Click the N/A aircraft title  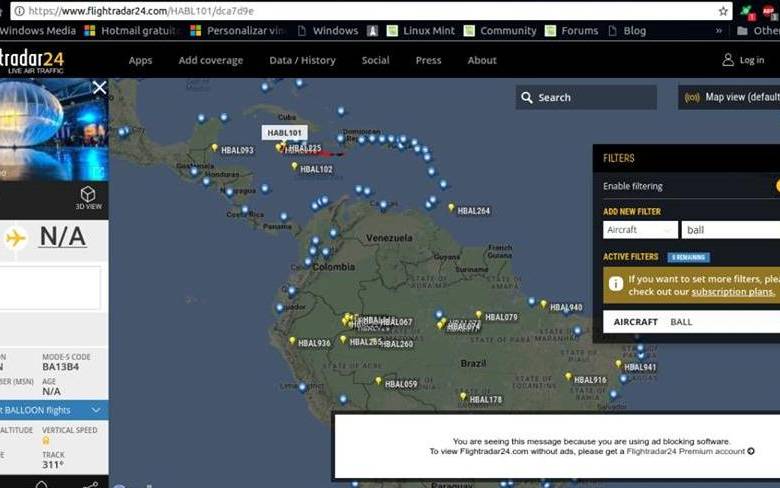point(63,237)
